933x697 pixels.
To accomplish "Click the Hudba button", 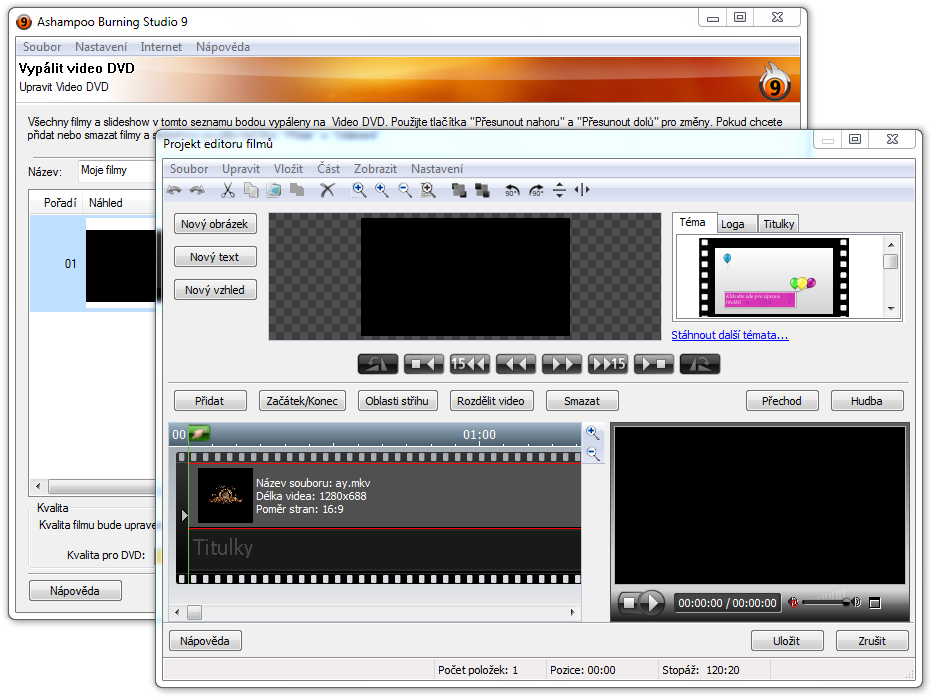I will [867, 401].
